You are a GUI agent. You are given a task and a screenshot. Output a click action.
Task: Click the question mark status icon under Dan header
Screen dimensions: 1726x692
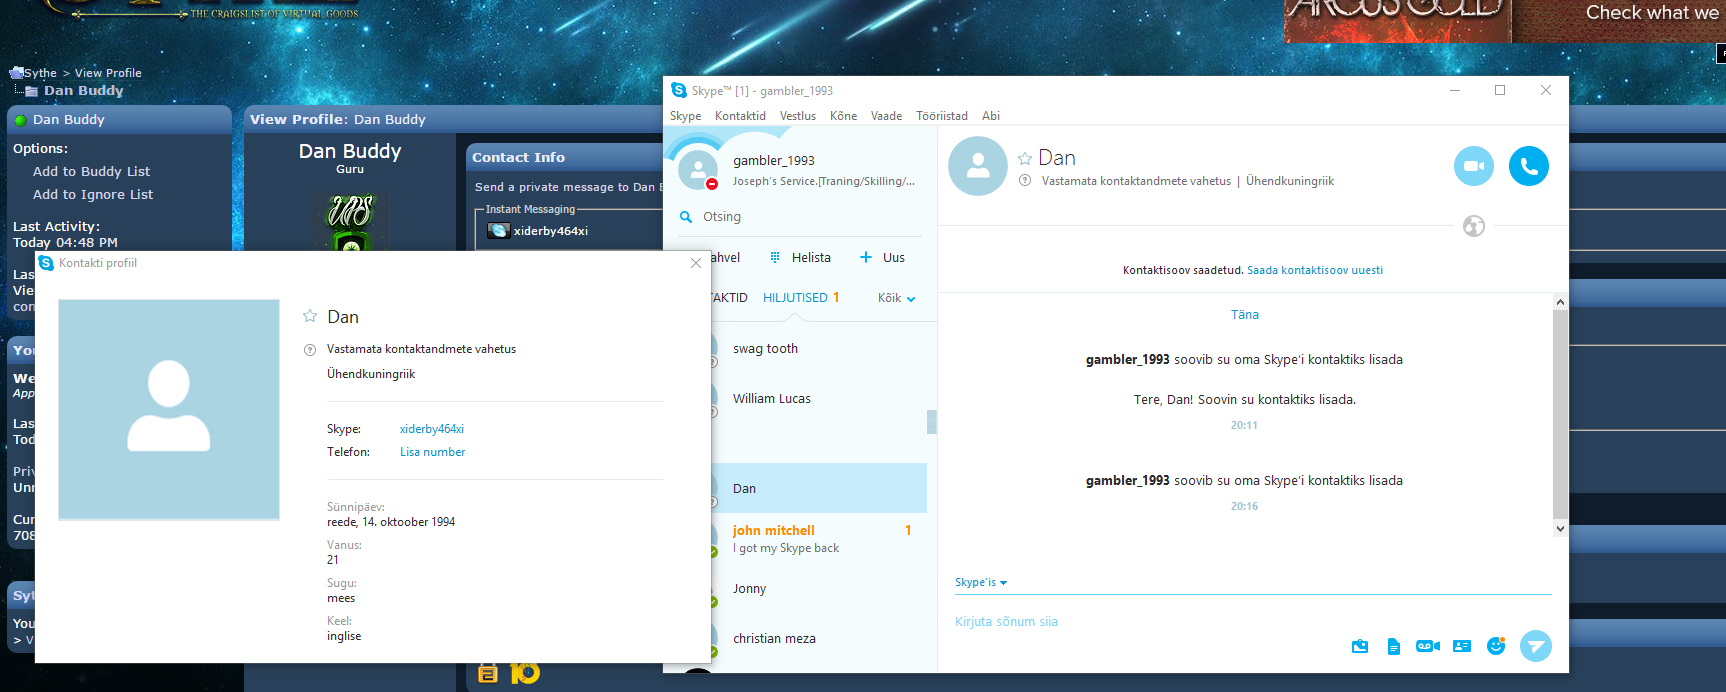coord(1025,181)
